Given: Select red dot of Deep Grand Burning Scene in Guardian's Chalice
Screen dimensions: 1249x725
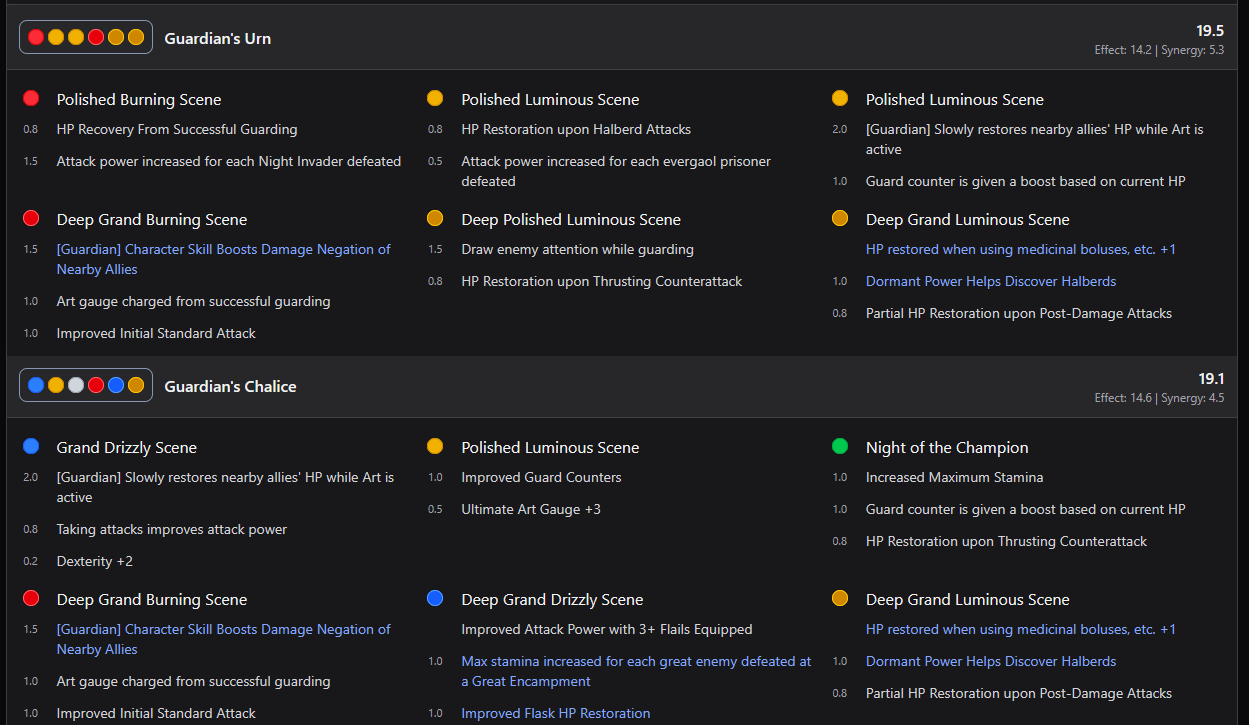Looking at the screenshot, I should pyautogui.click(x=31, y=598).
